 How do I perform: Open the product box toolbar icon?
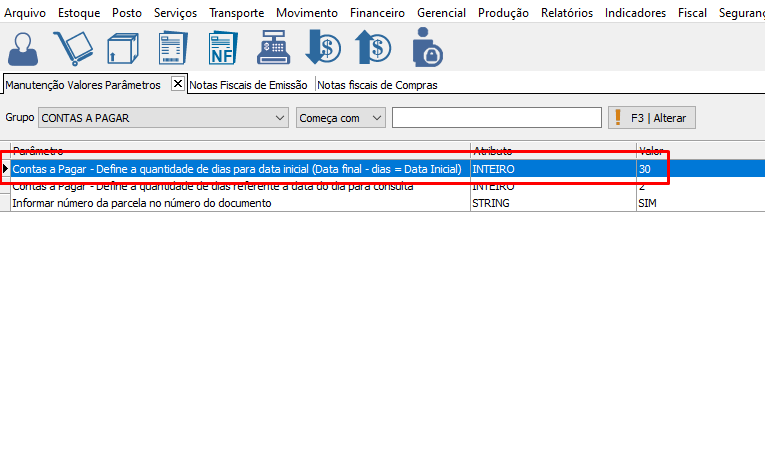pos(123,48)
